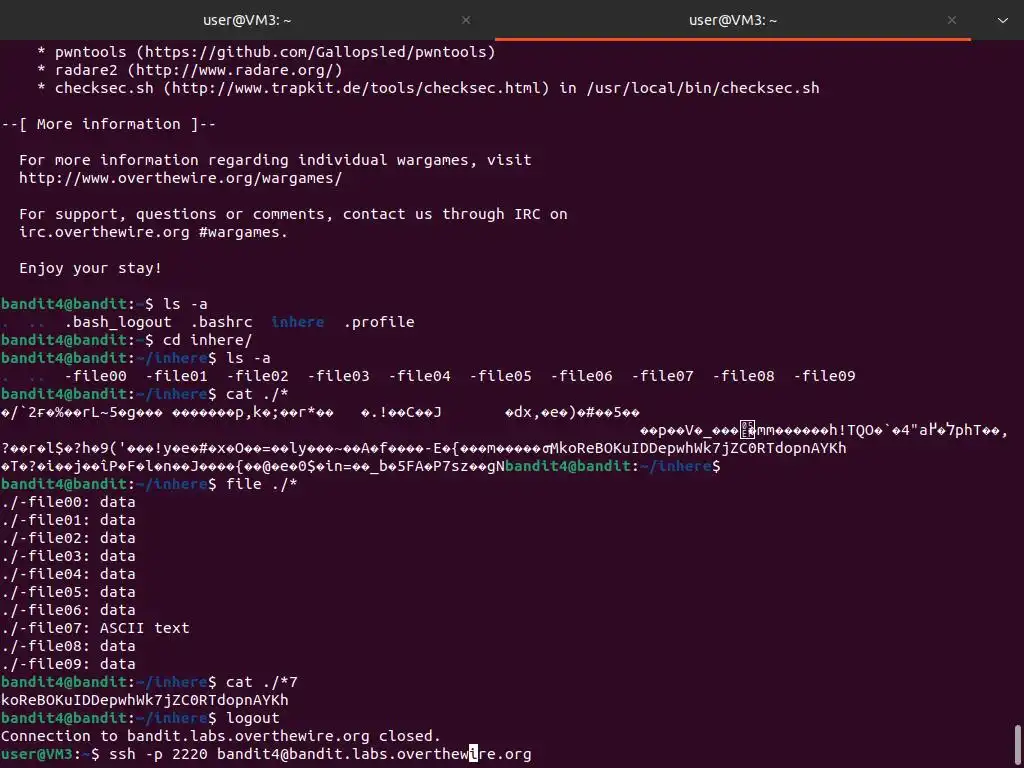This screenshot has height=768, width=1024.
Task: Click '-file04' in the ls listing
Action: point(419,376)
